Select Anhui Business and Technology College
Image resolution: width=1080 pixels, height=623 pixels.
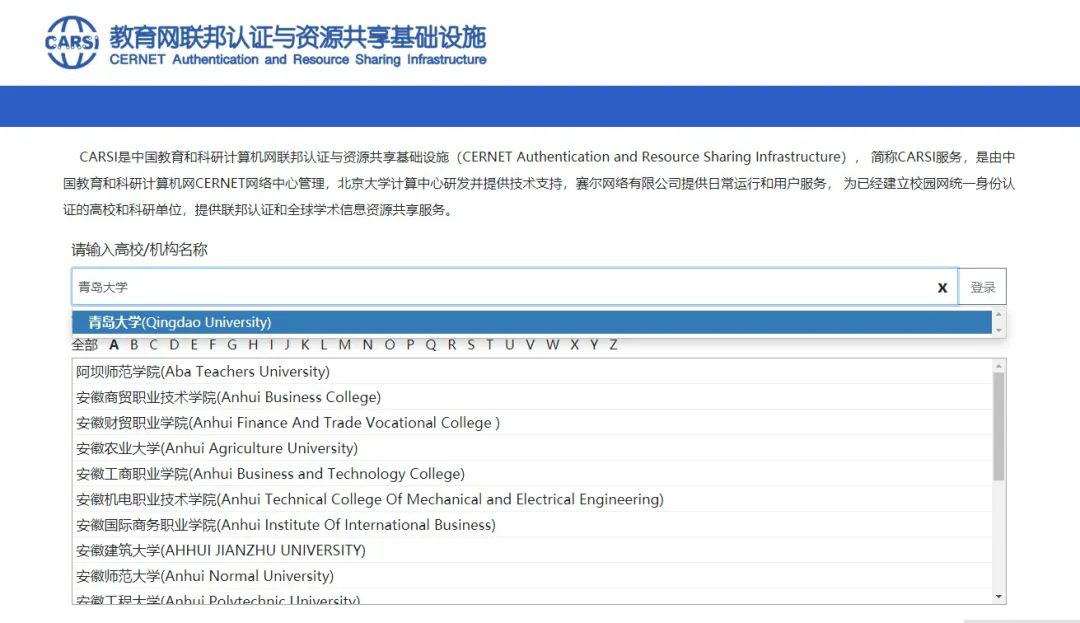(x=532, y=474)
